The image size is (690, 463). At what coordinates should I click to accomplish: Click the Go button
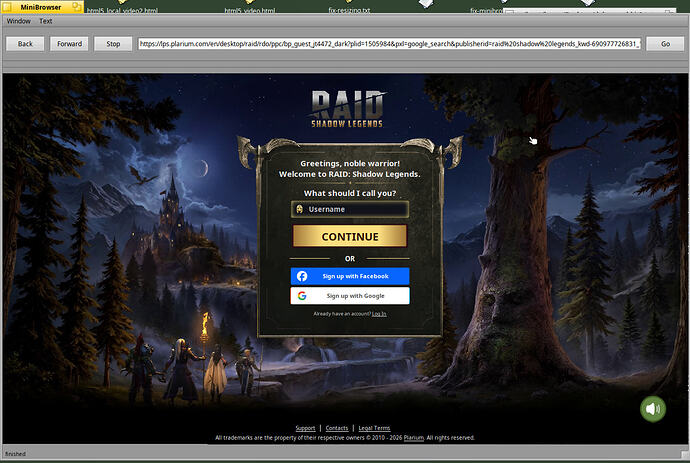665,44
